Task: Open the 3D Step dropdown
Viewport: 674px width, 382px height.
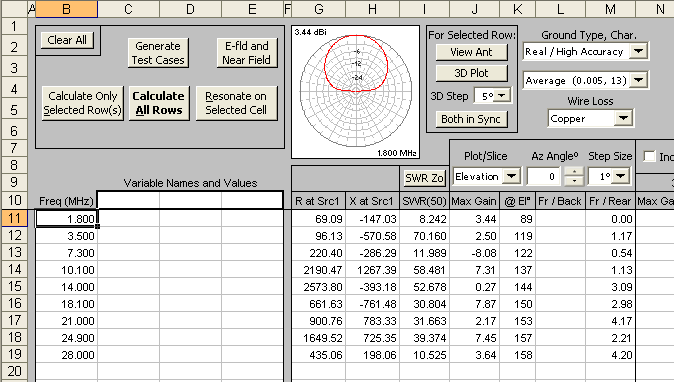Action: 502,95
